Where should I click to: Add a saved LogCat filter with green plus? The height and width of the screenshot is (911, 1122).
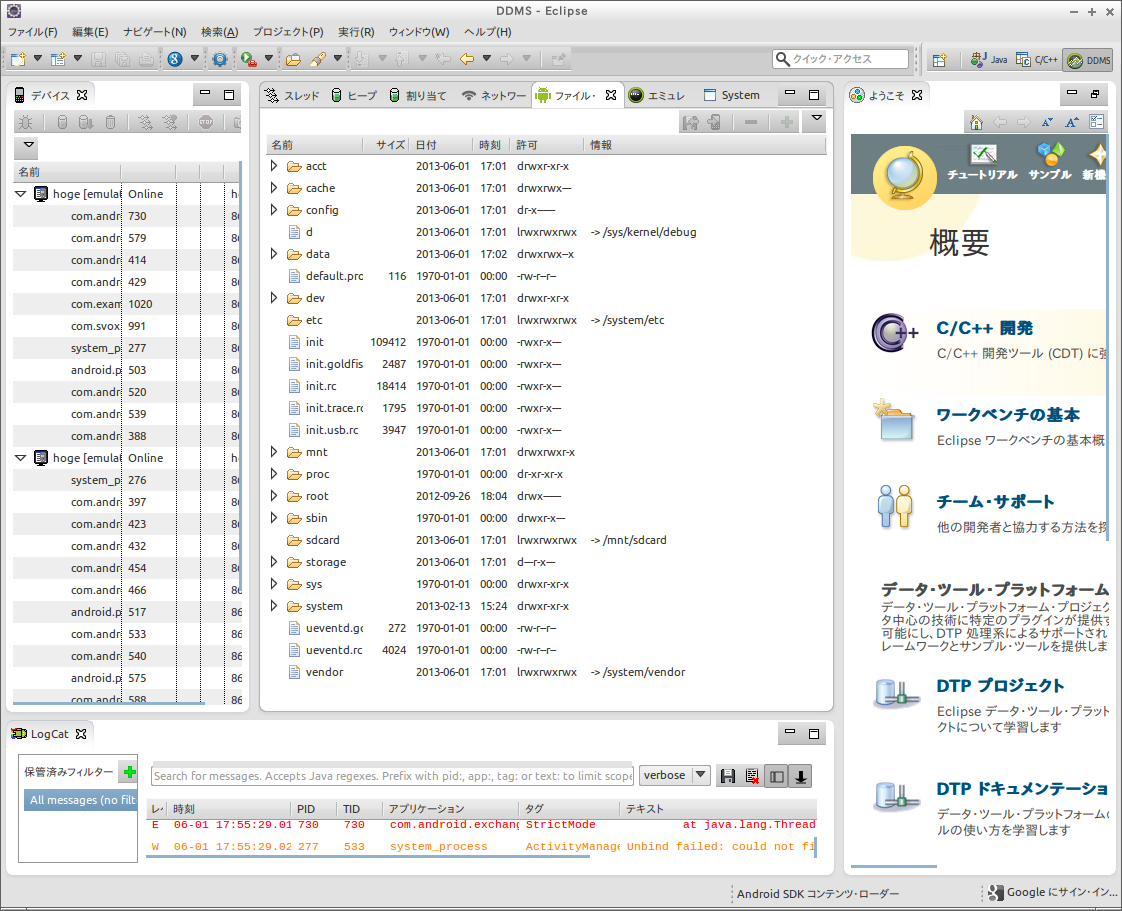[x=130, y=771]
